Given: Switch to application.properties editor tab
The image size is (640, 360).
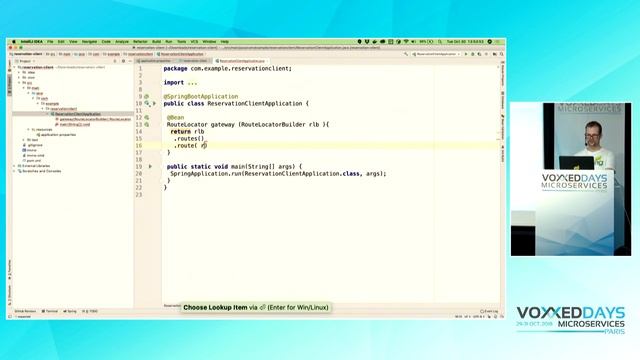Looking at the screenshot, I should coord(156,61).
